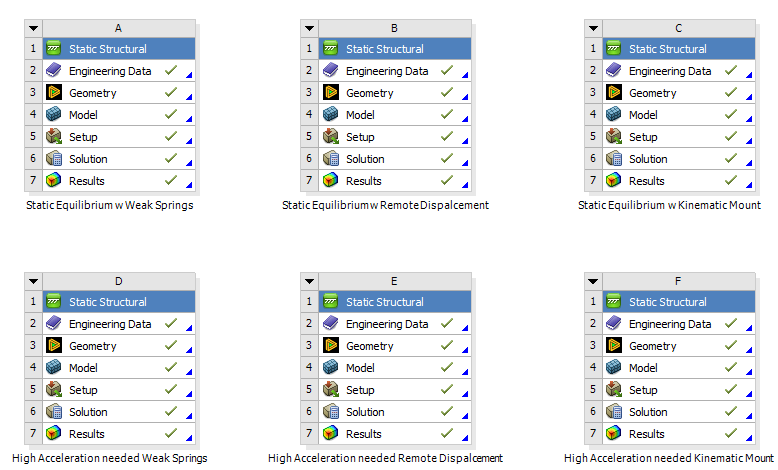Viewport: 778px width, 470px height.
Task: Select Solution cell label in system F
Action: 648,412
